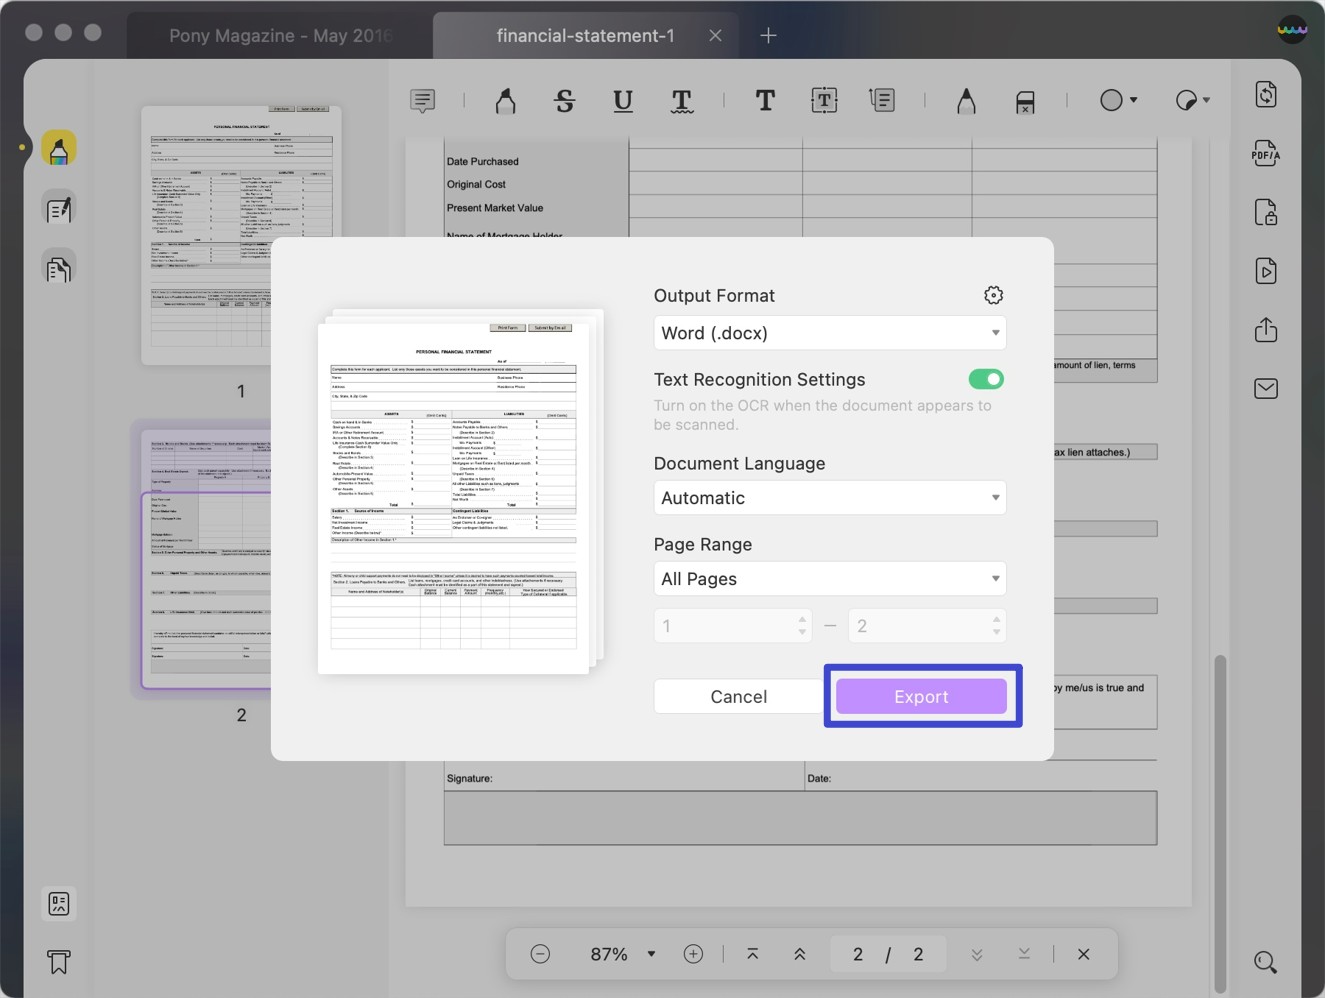1325x998 pixels.
Task: Select the highlighter tool in toolbar
Action: click(505, 100)
